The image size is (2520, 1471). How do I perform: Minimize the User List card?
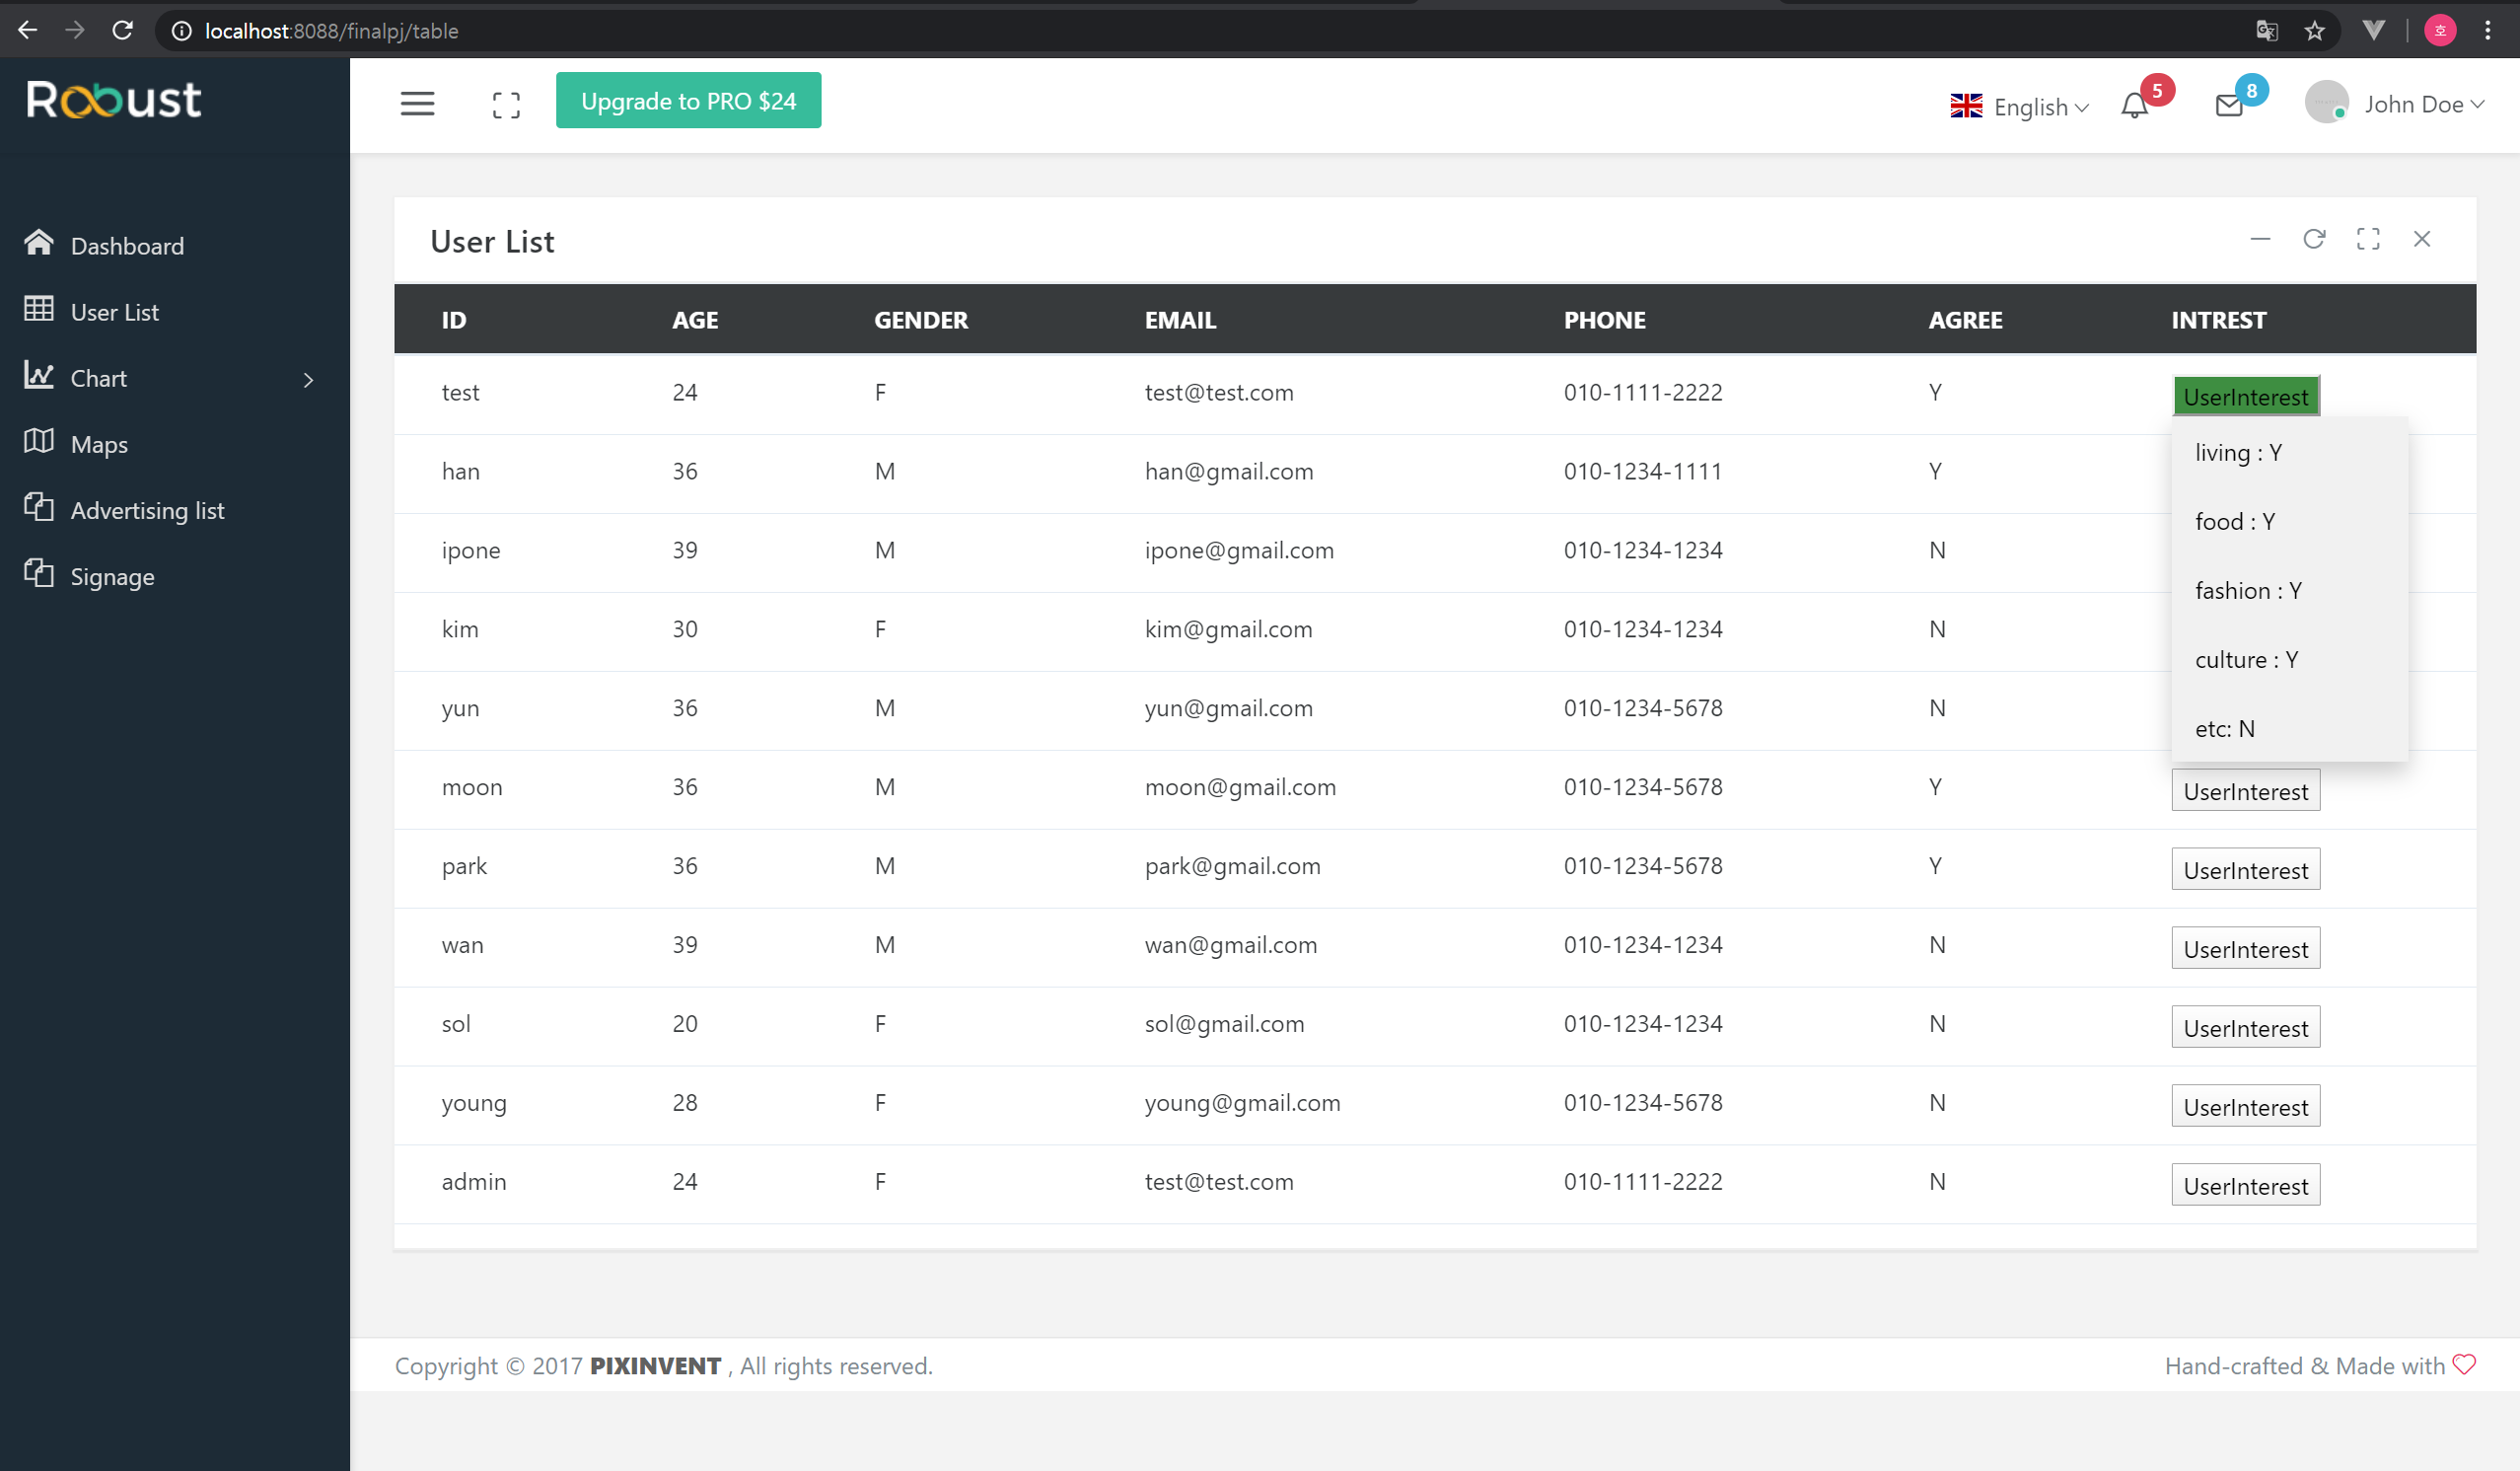2261,240
